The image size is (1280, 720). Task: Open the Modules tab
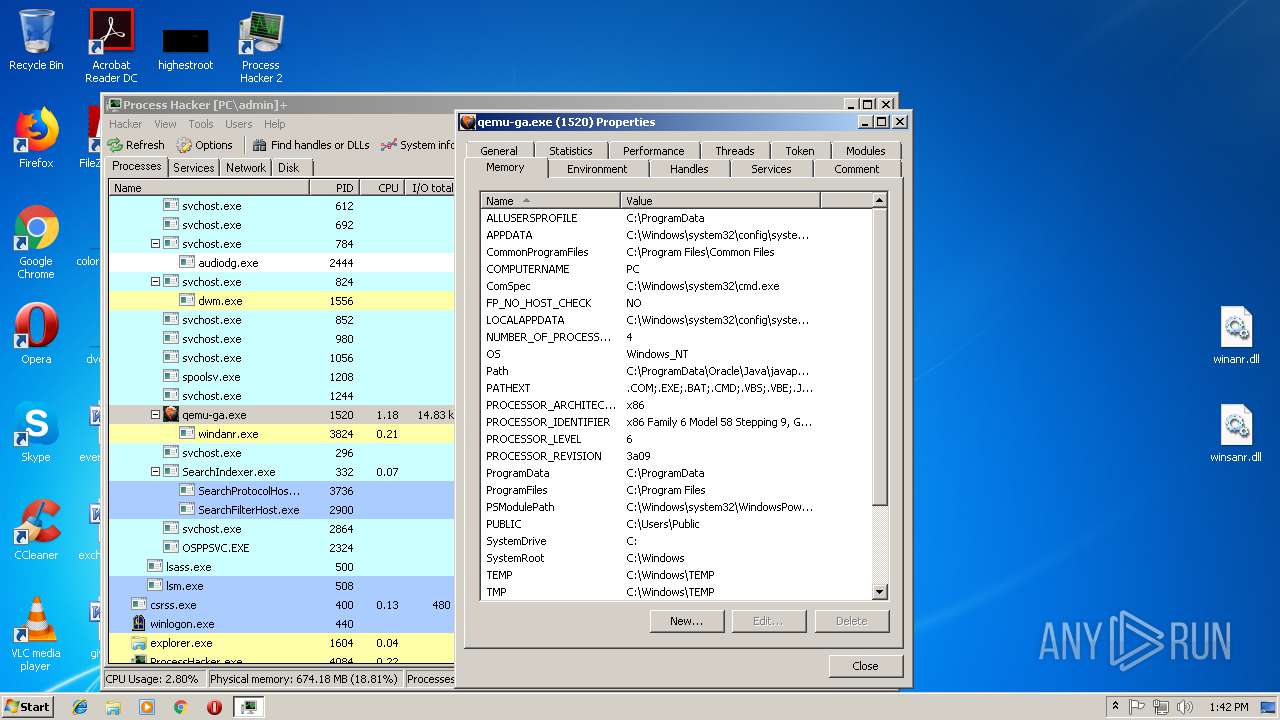[x=865, y=151]
